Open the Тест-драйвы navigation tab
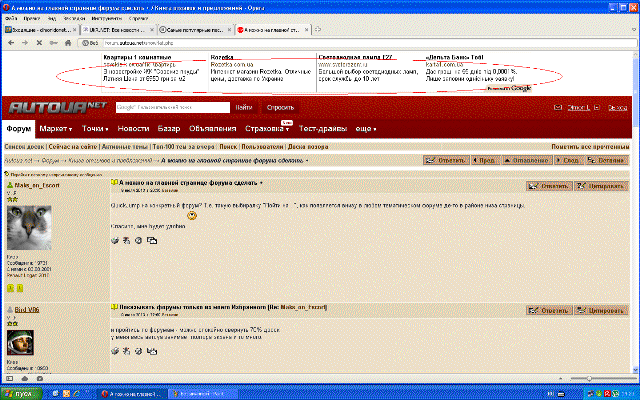 click(x=323, y=130)
